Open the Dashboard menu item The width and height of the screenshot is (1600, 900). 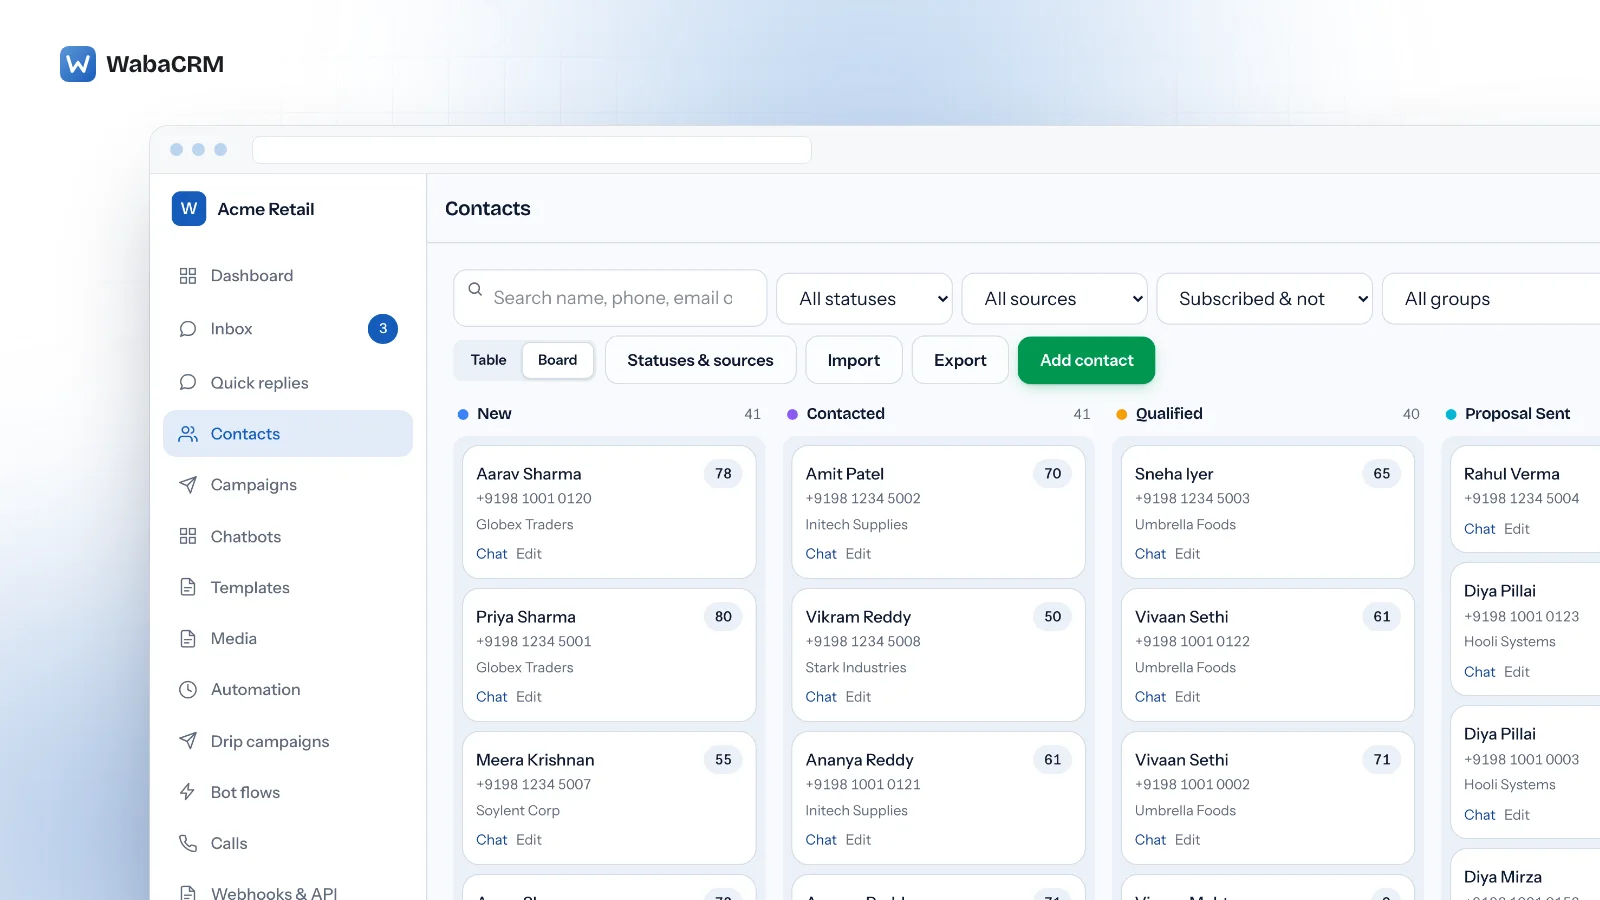288,276
